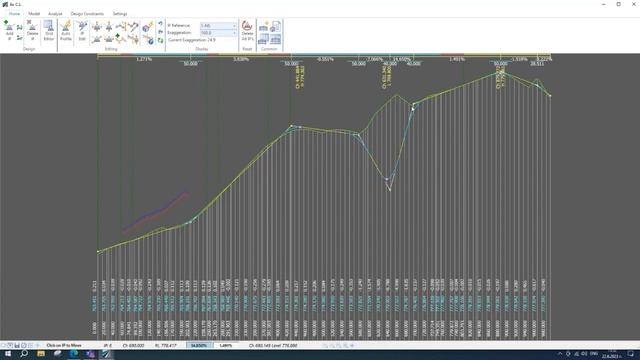Click the small icon right of Add IP, upper
The height and width of the screenshot is (360, 640).
(x=20, y=28)
